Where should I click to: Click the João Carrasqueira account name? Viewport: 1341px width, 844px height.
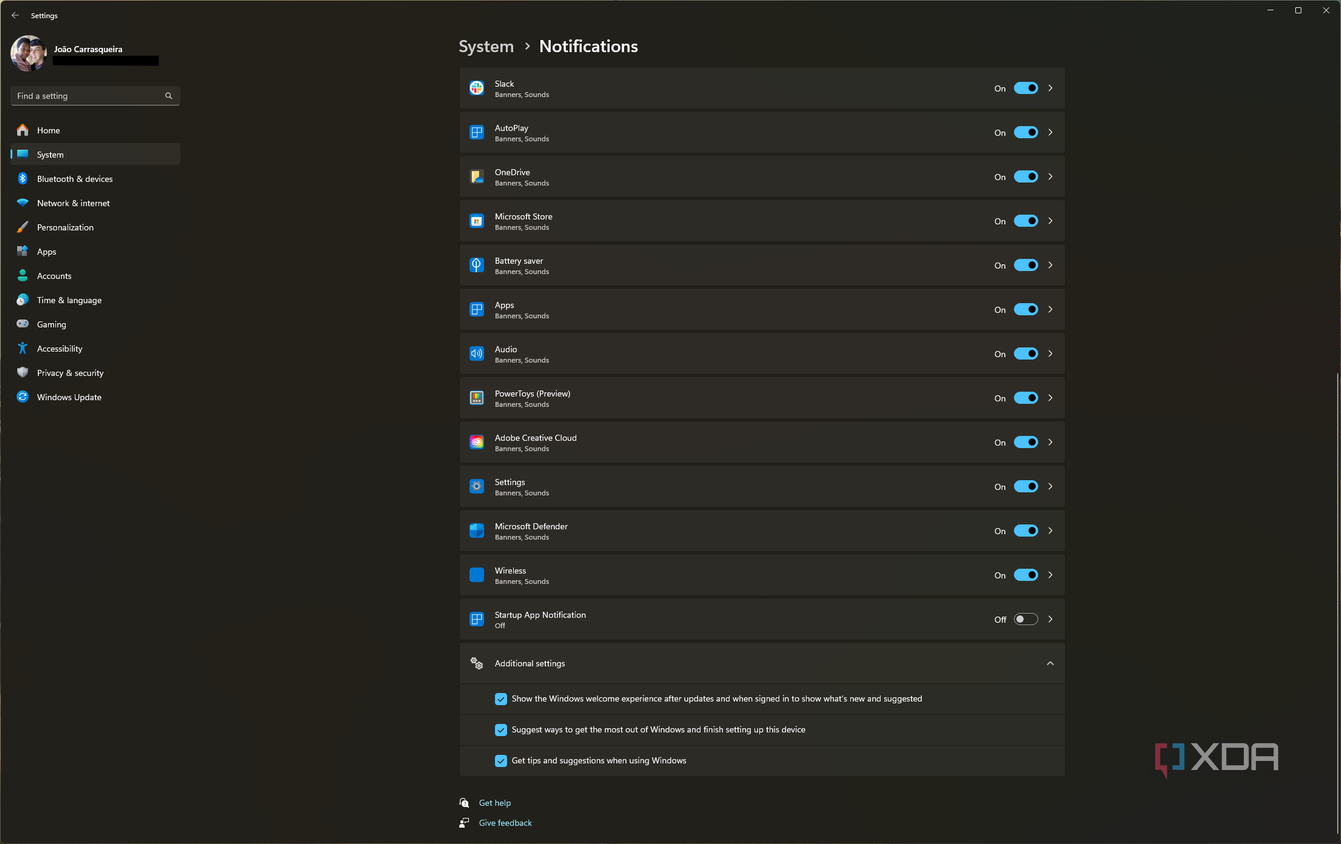[x=88, y=49]
